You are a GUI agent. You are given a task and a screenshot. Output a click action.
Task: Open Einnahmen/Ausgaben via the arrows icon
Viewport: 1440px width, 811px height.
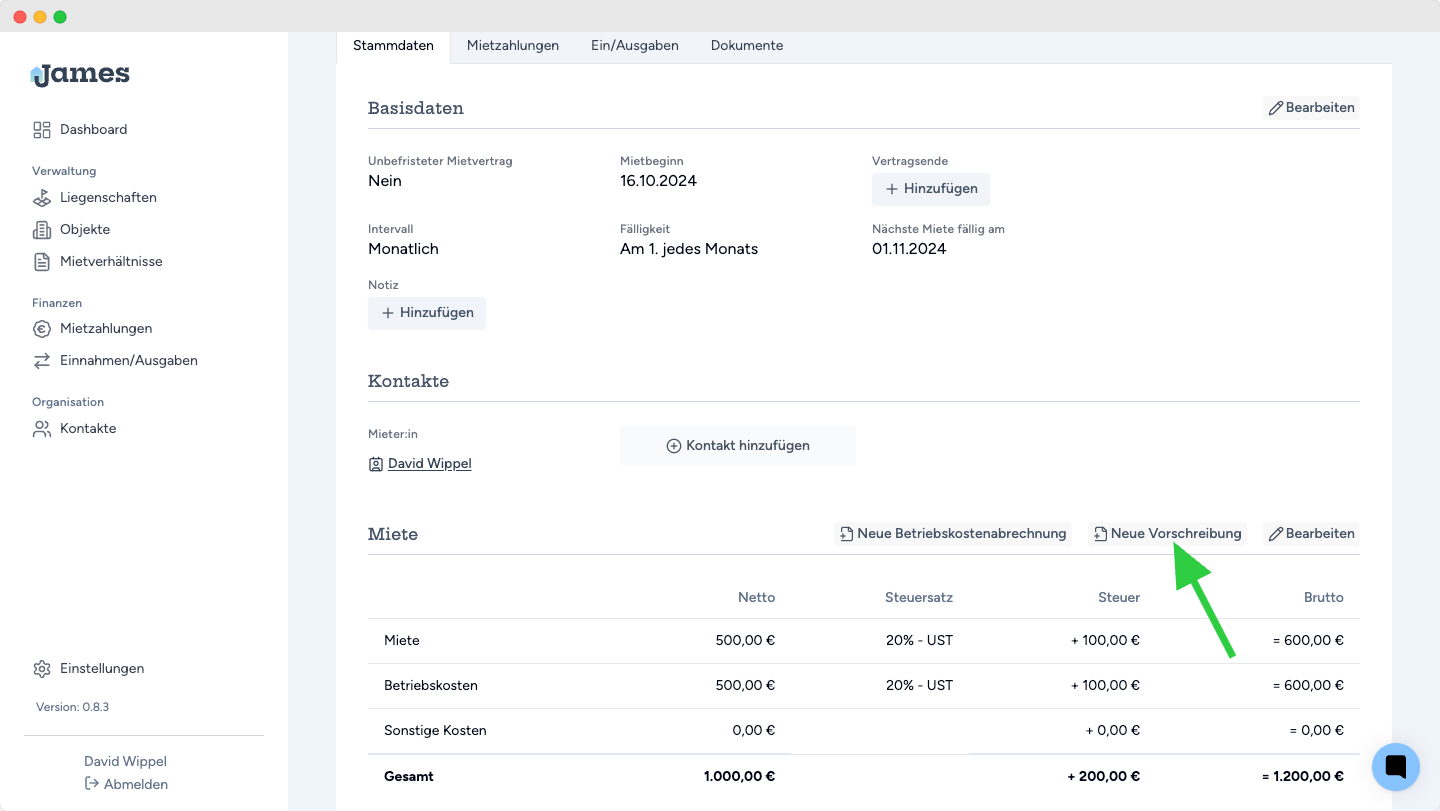coord(42,361)
